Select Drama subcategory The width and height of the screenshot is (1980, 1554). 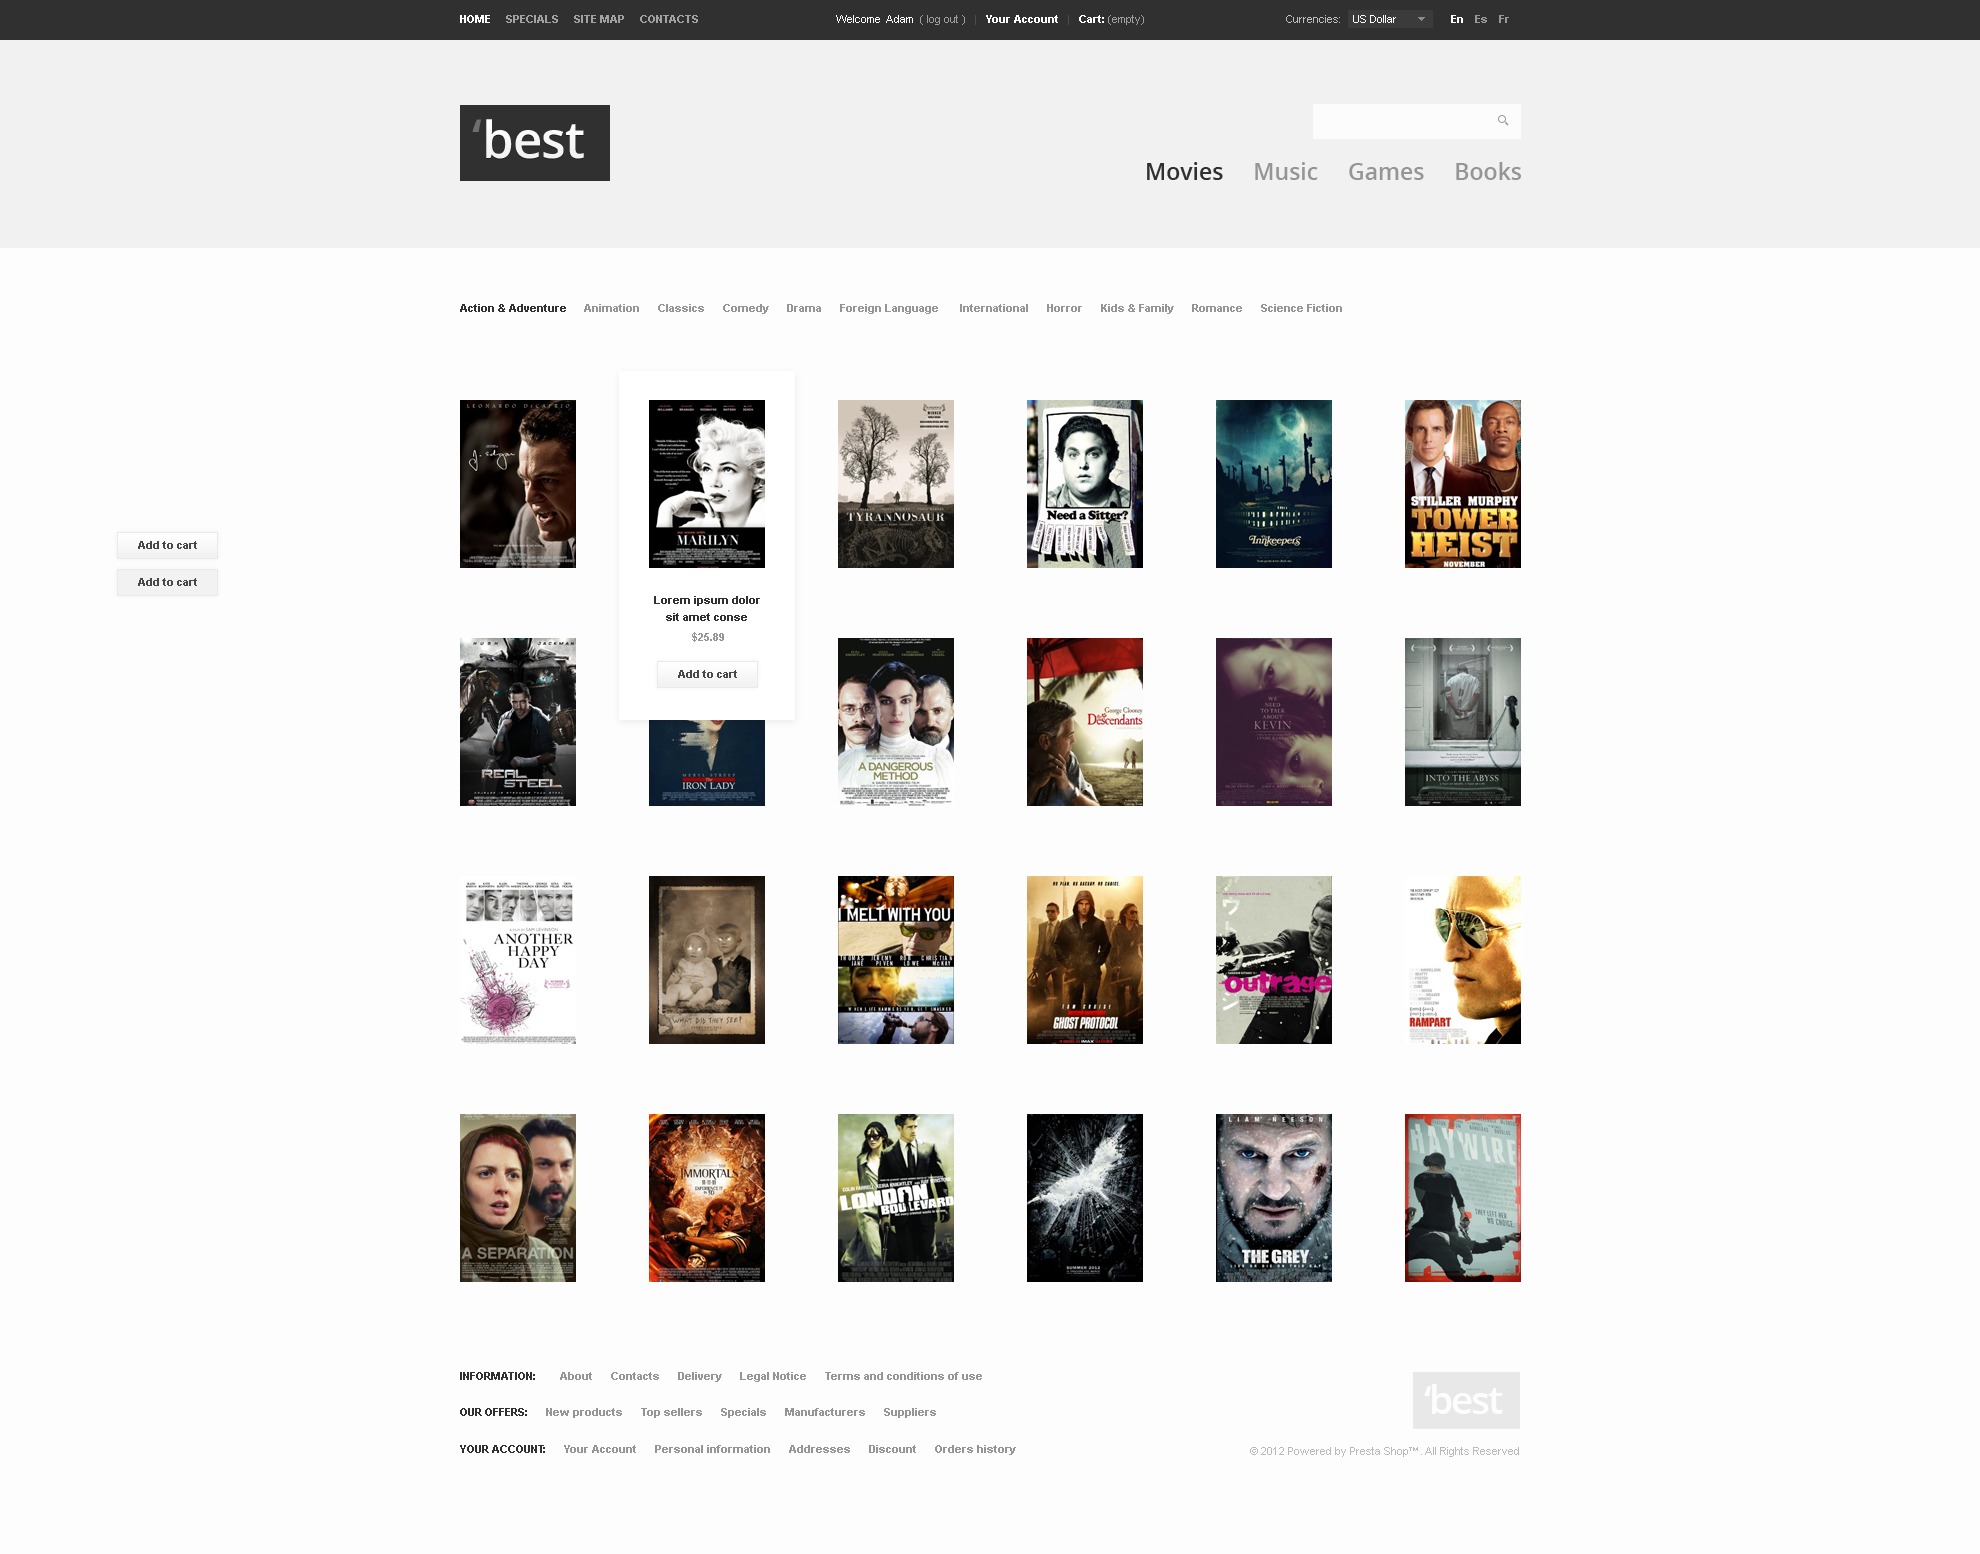click(x=803, y=308)
